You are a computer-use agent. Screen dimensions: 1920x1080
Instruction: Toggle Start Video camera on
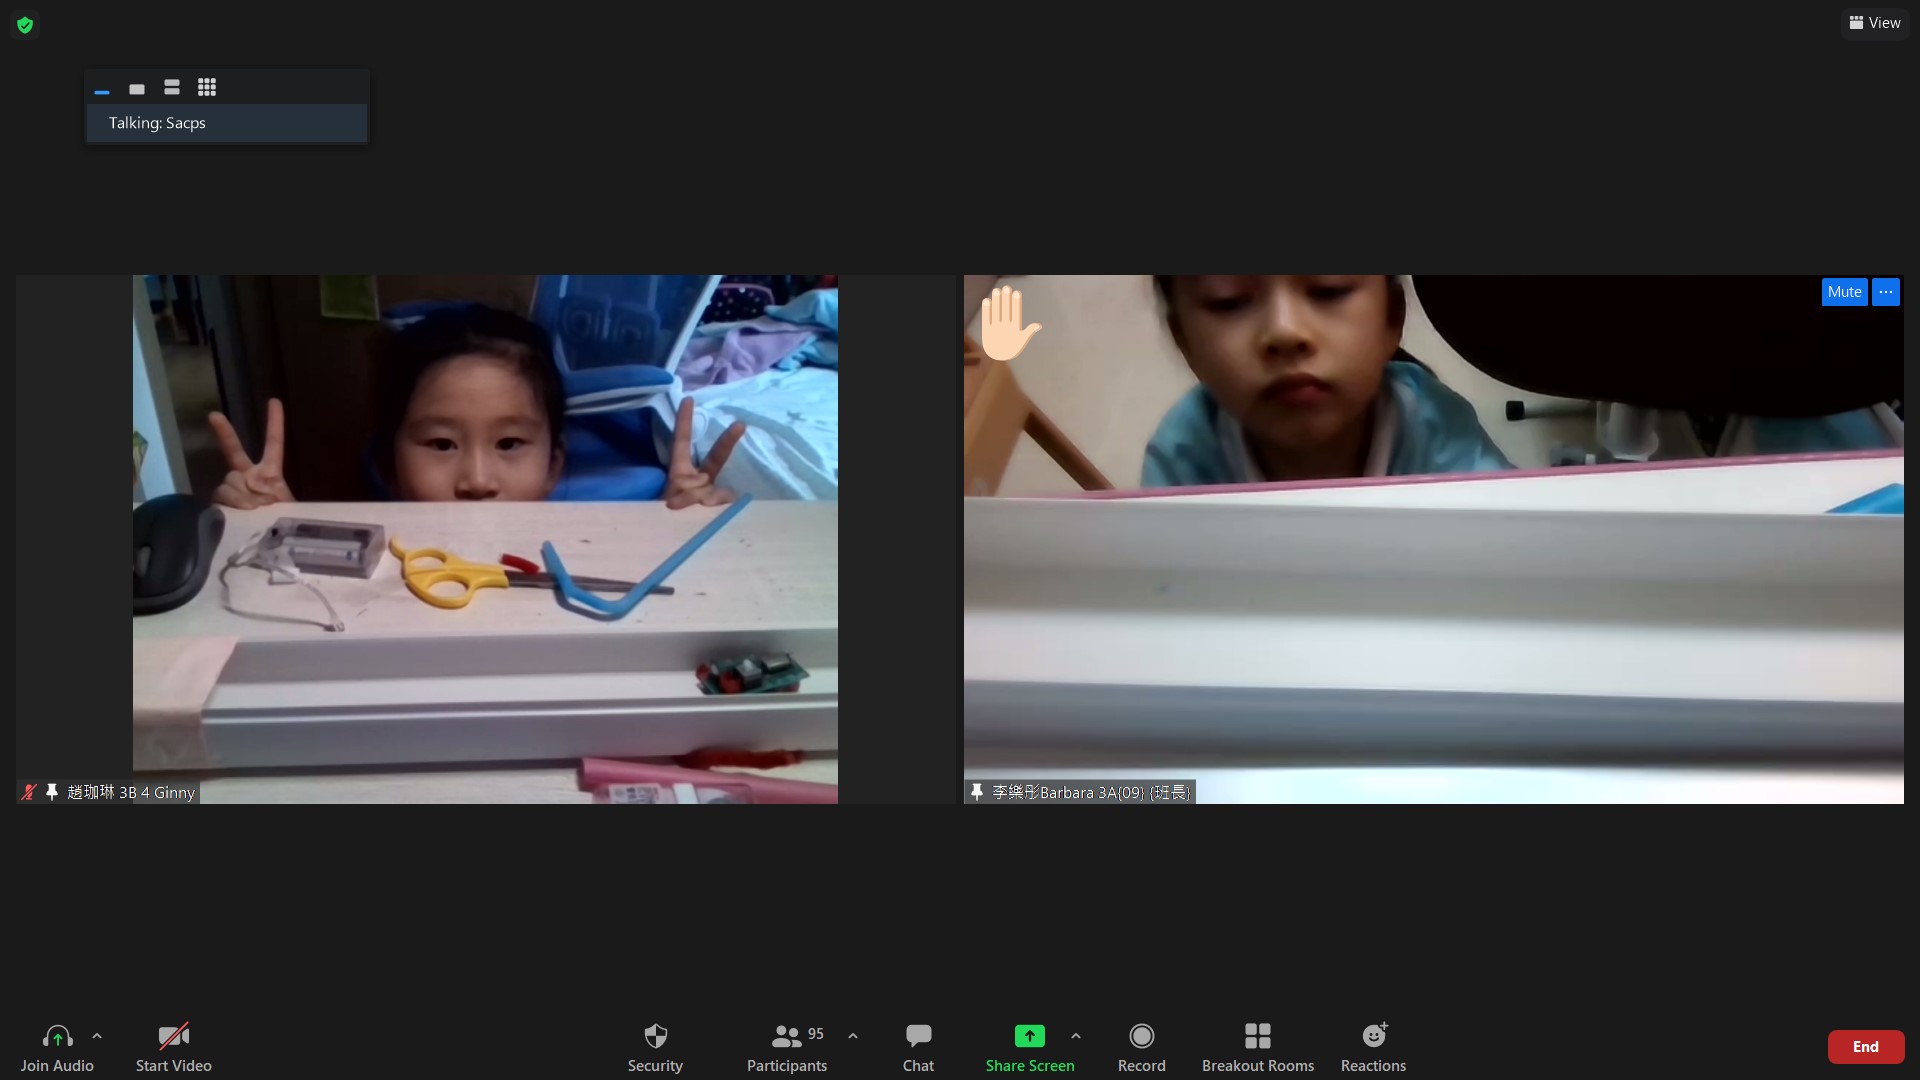[x=173, y=1036]
